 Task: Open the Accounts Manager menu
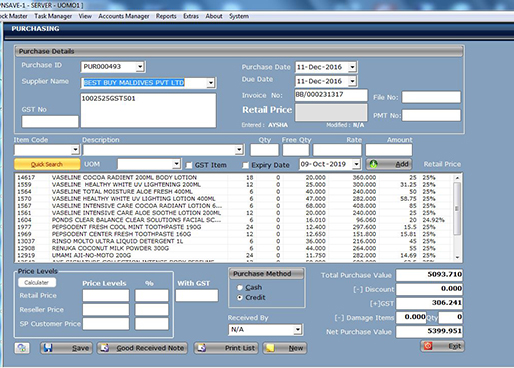tap(124, 16)
